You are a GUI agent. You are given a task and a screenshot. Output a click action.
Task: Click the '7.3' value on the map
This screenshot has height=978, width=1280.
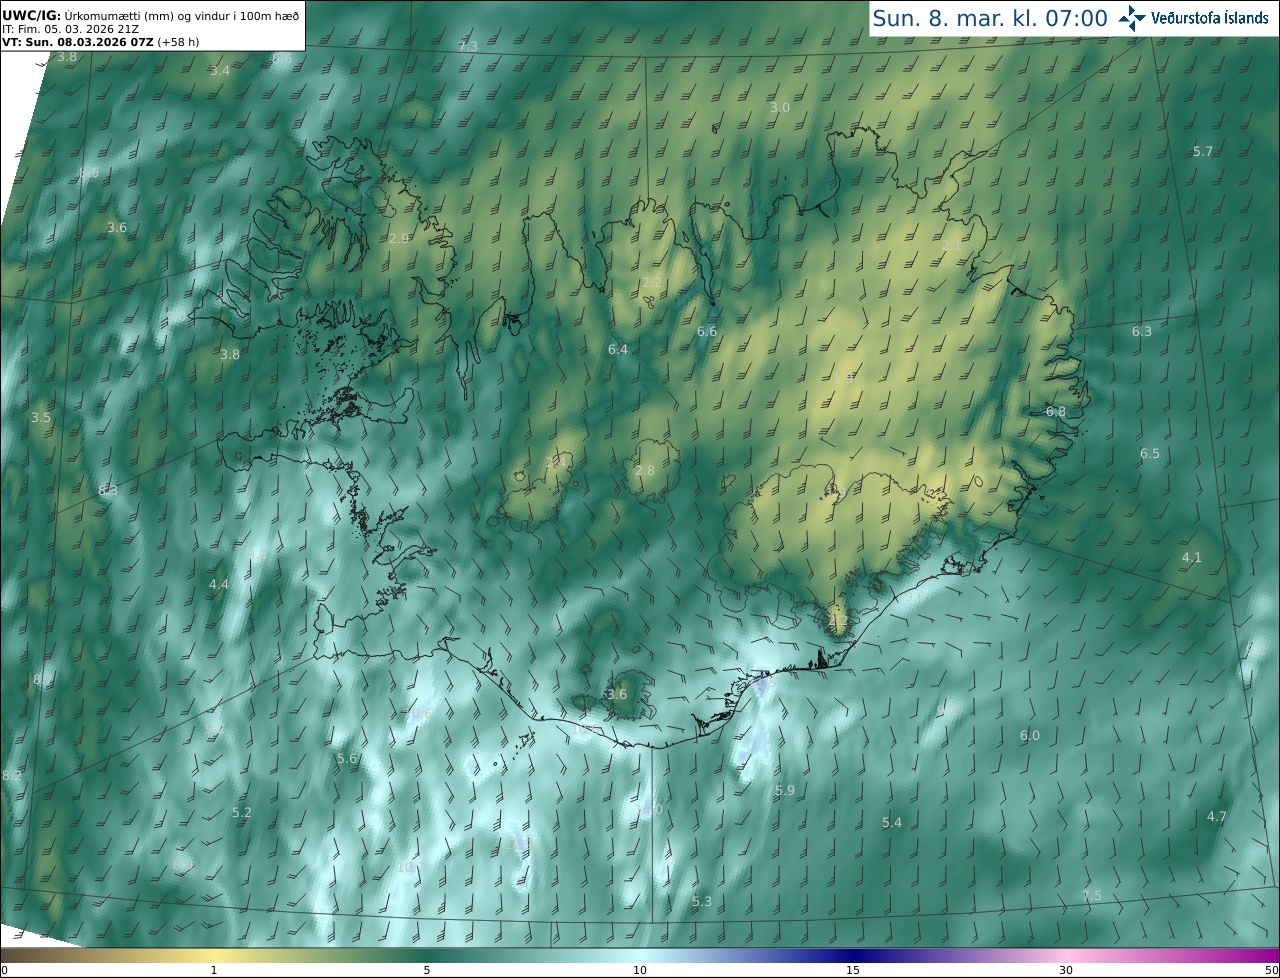(x=468, y=47)
